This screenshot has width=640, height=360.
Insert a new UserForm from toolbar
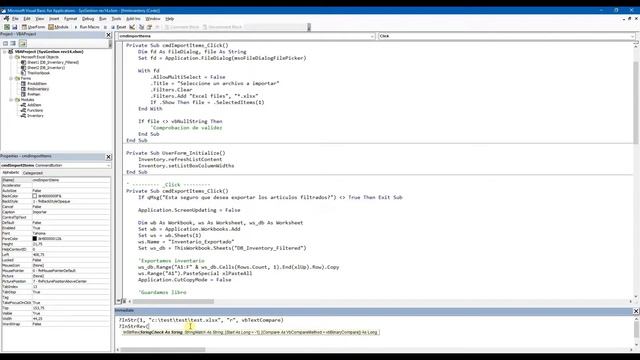[33, 27]
